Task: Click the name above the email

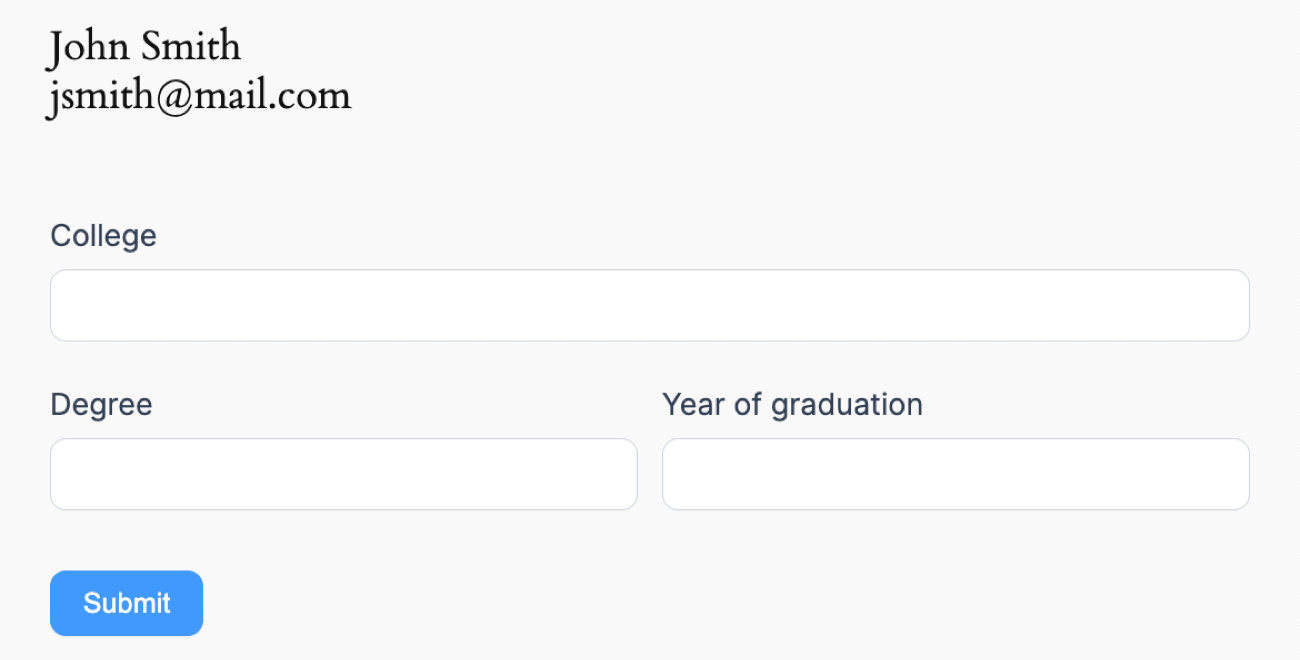Action: pyautogui.click(x=145, y=47)
